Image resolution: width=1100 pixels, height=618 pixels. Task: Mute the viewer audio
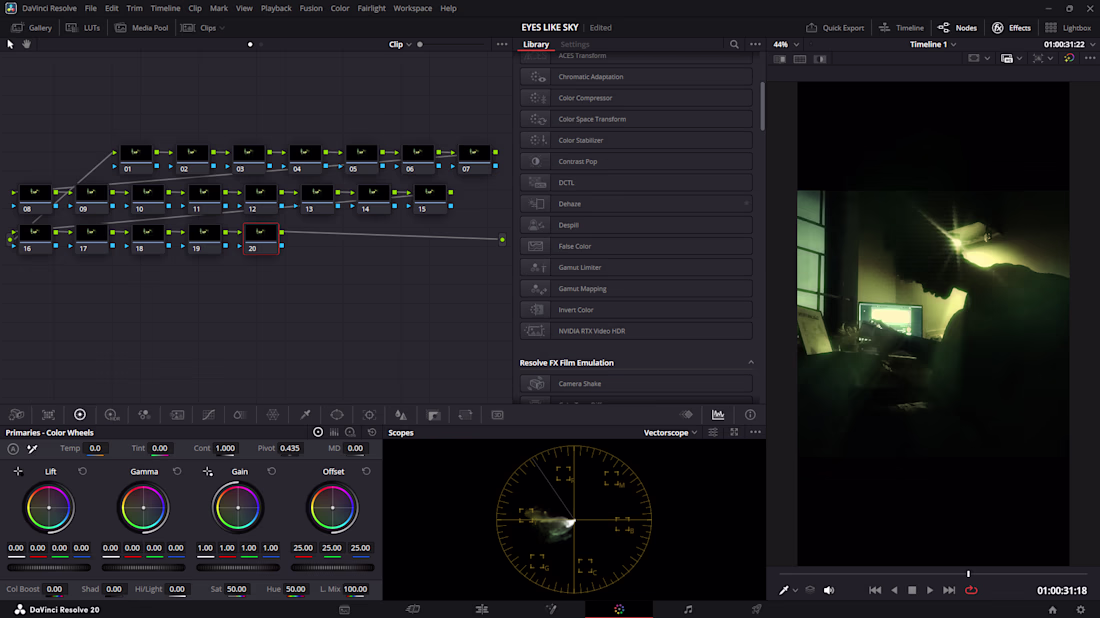coord(828,590)
